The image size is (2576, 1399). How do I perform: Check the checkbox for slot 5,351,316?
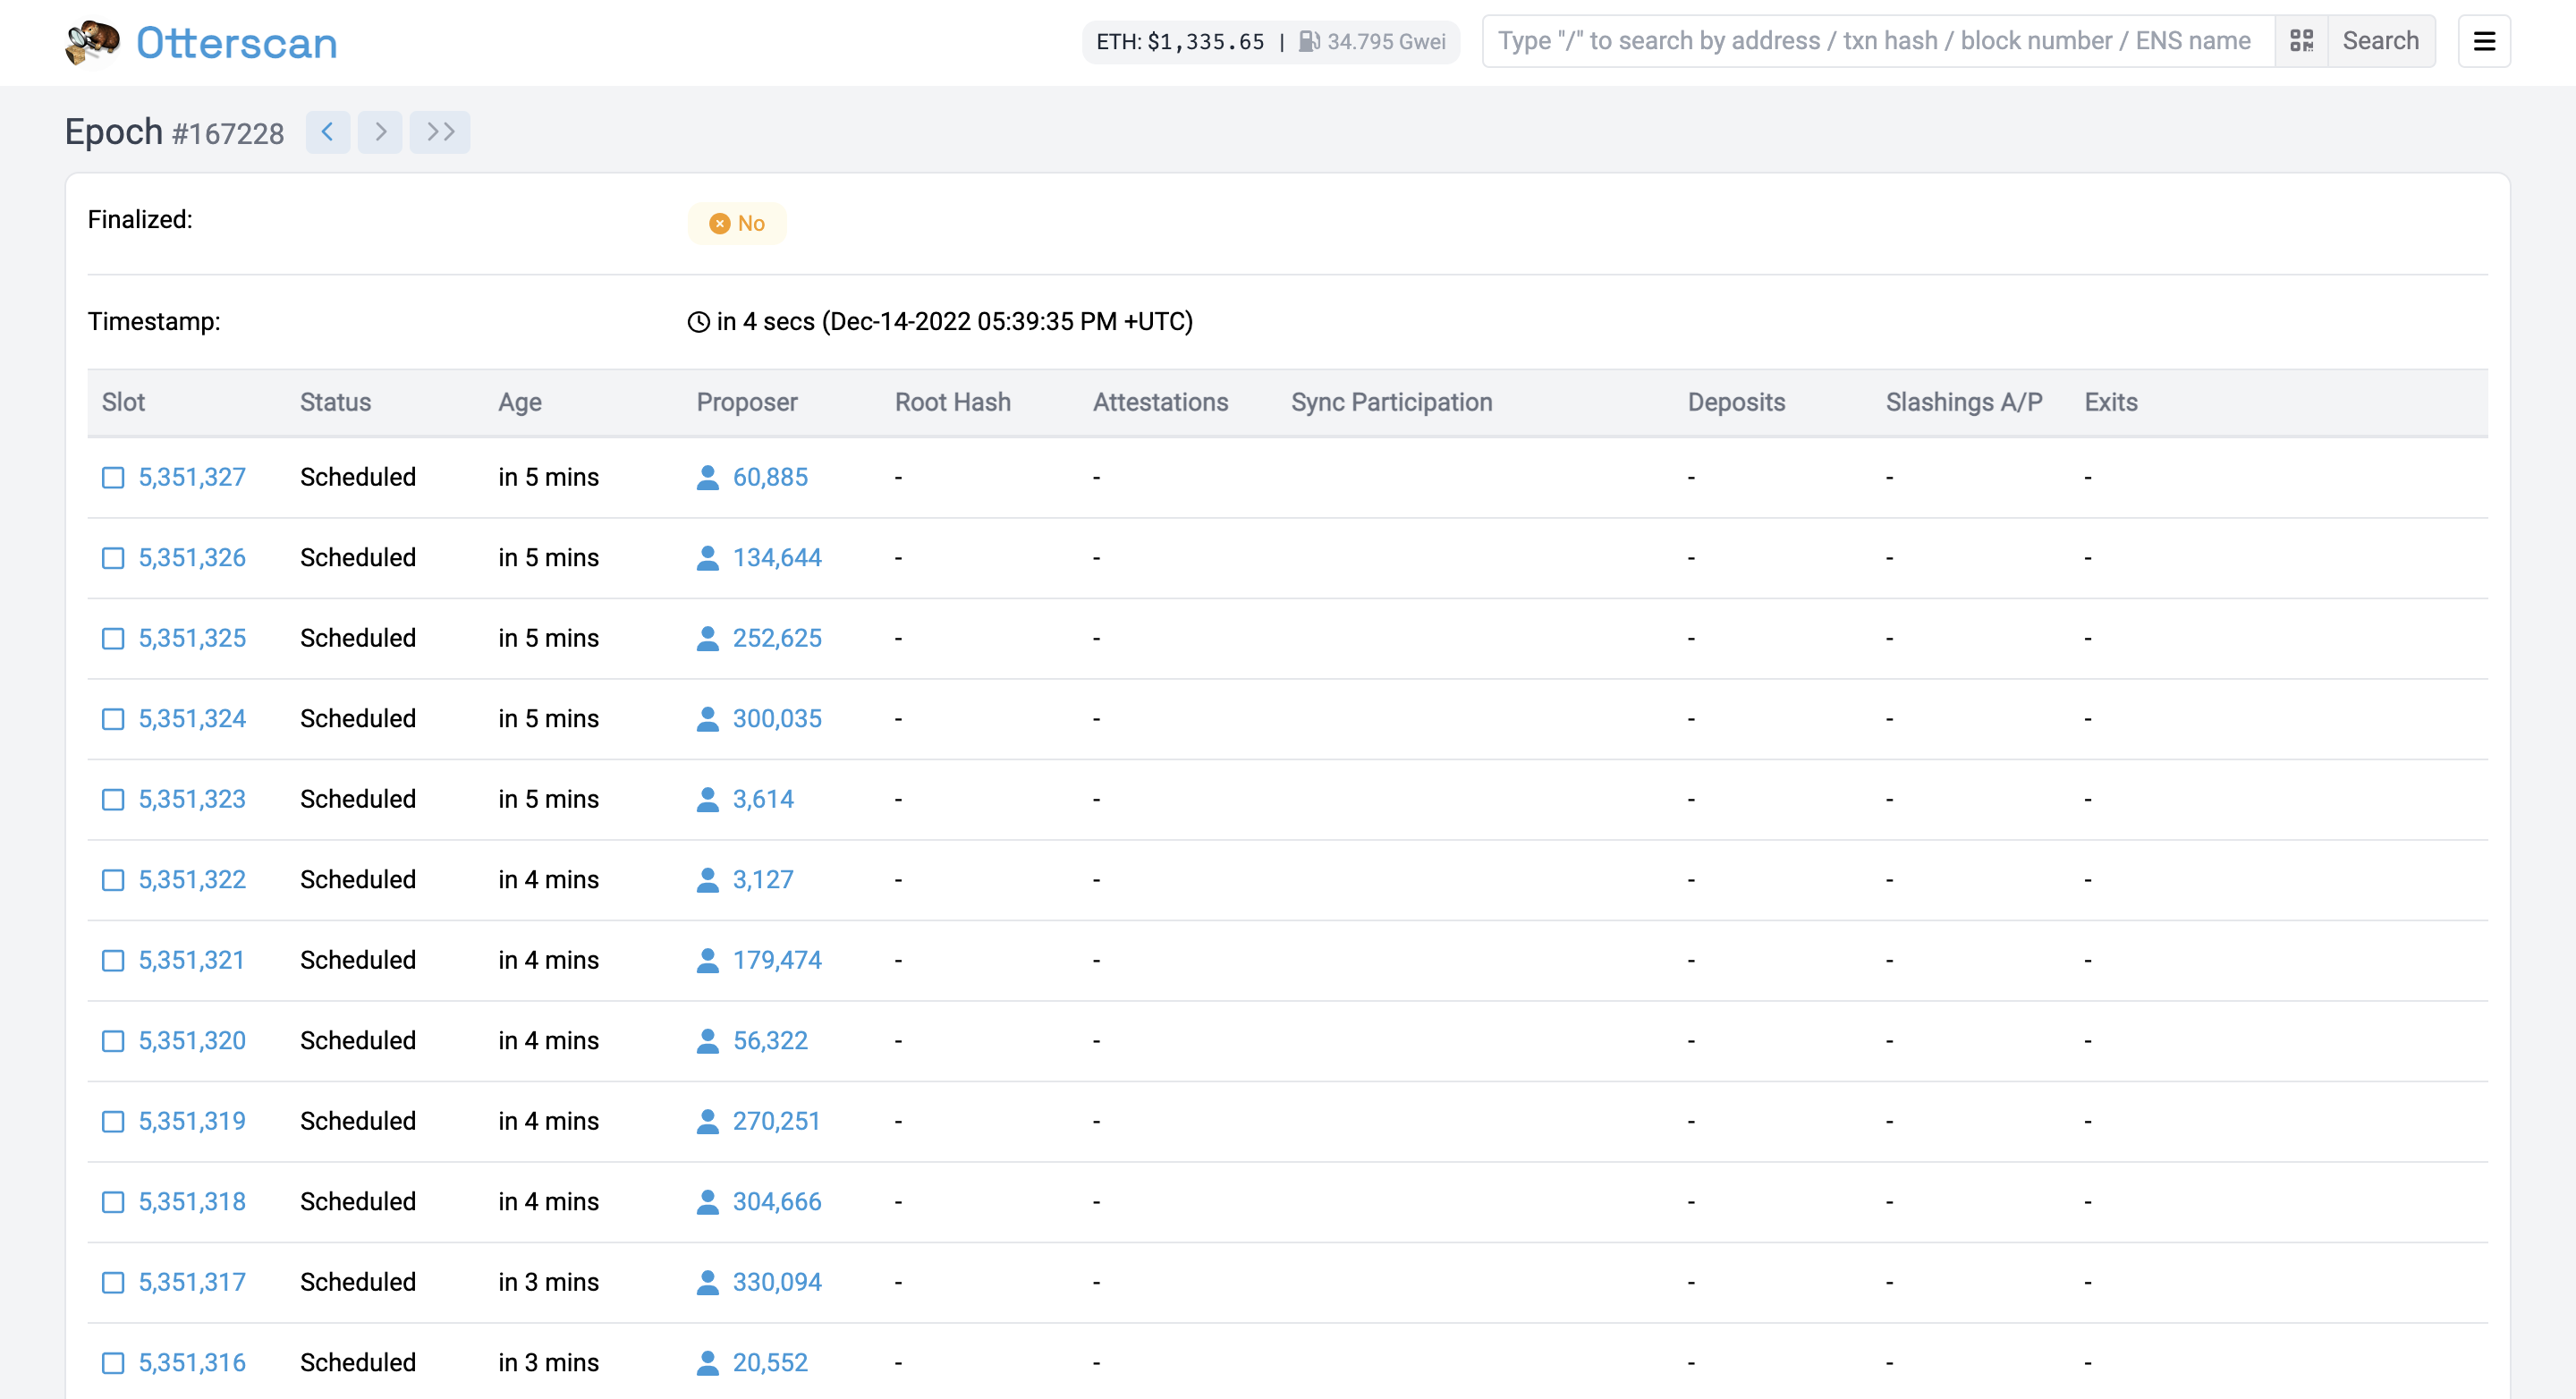(x=111, y=1363)
